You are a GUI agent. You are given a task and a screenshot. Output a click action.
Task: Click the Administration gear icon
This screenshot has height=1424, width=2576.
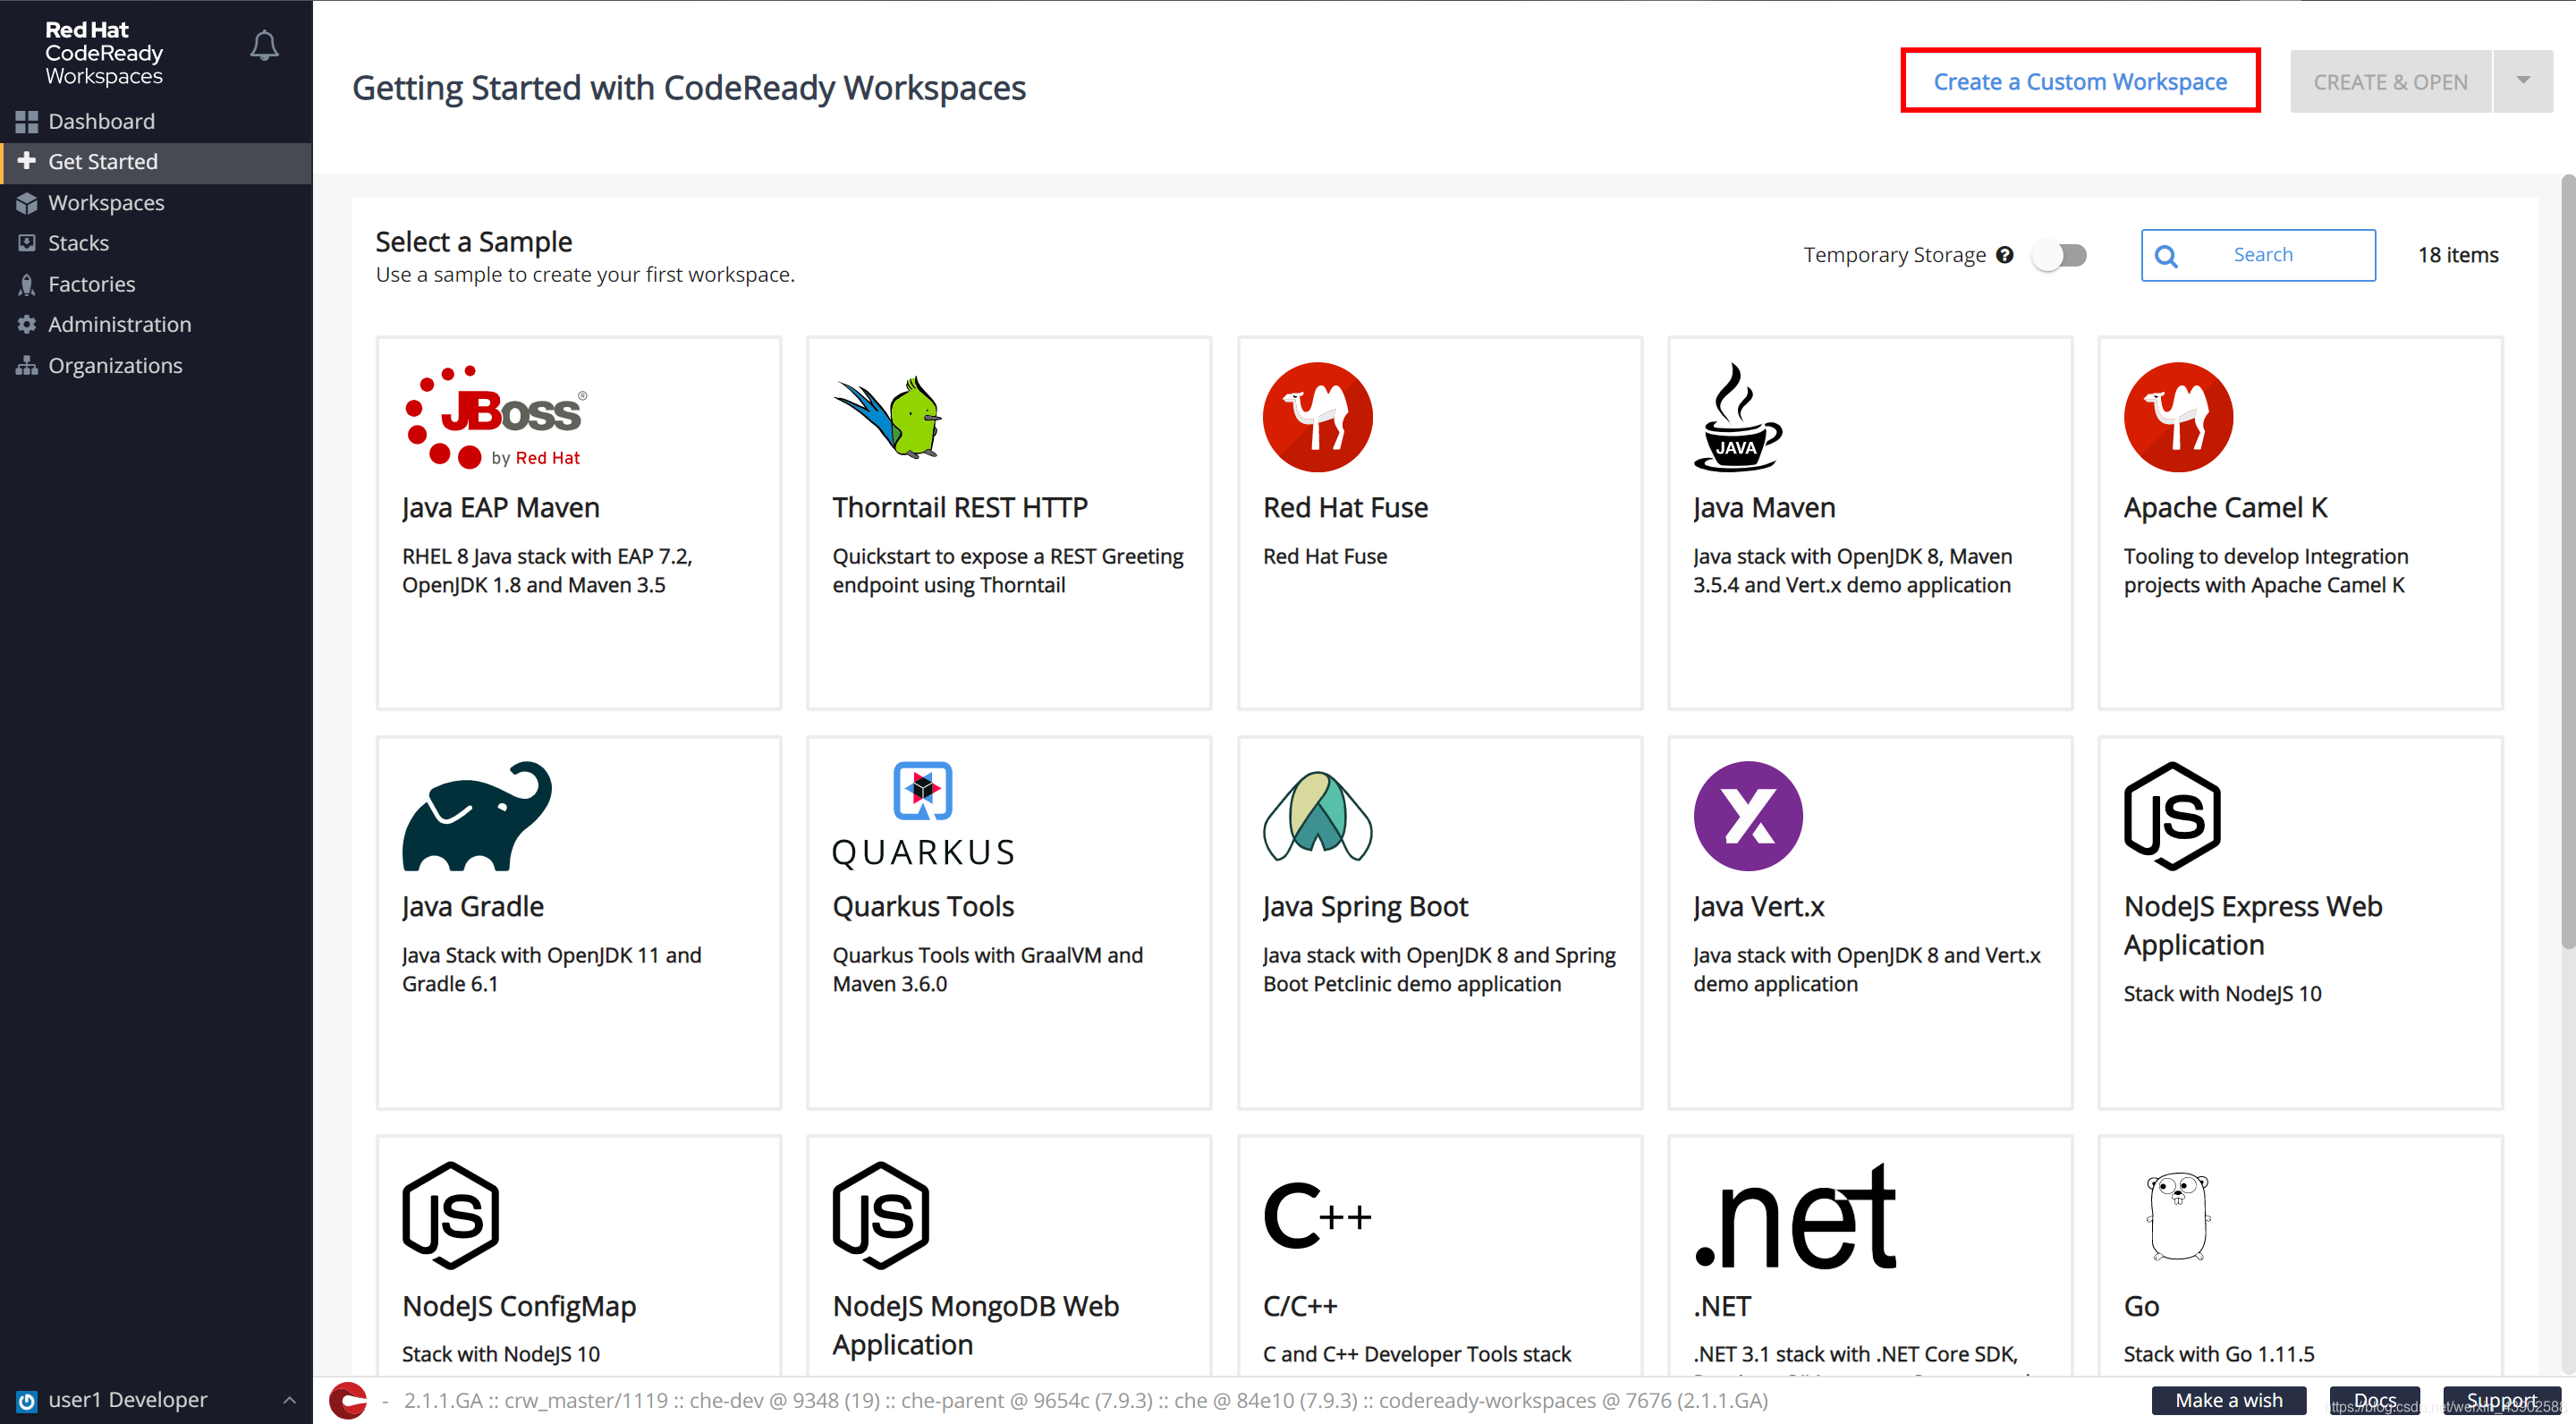click(x=27, y=324)
